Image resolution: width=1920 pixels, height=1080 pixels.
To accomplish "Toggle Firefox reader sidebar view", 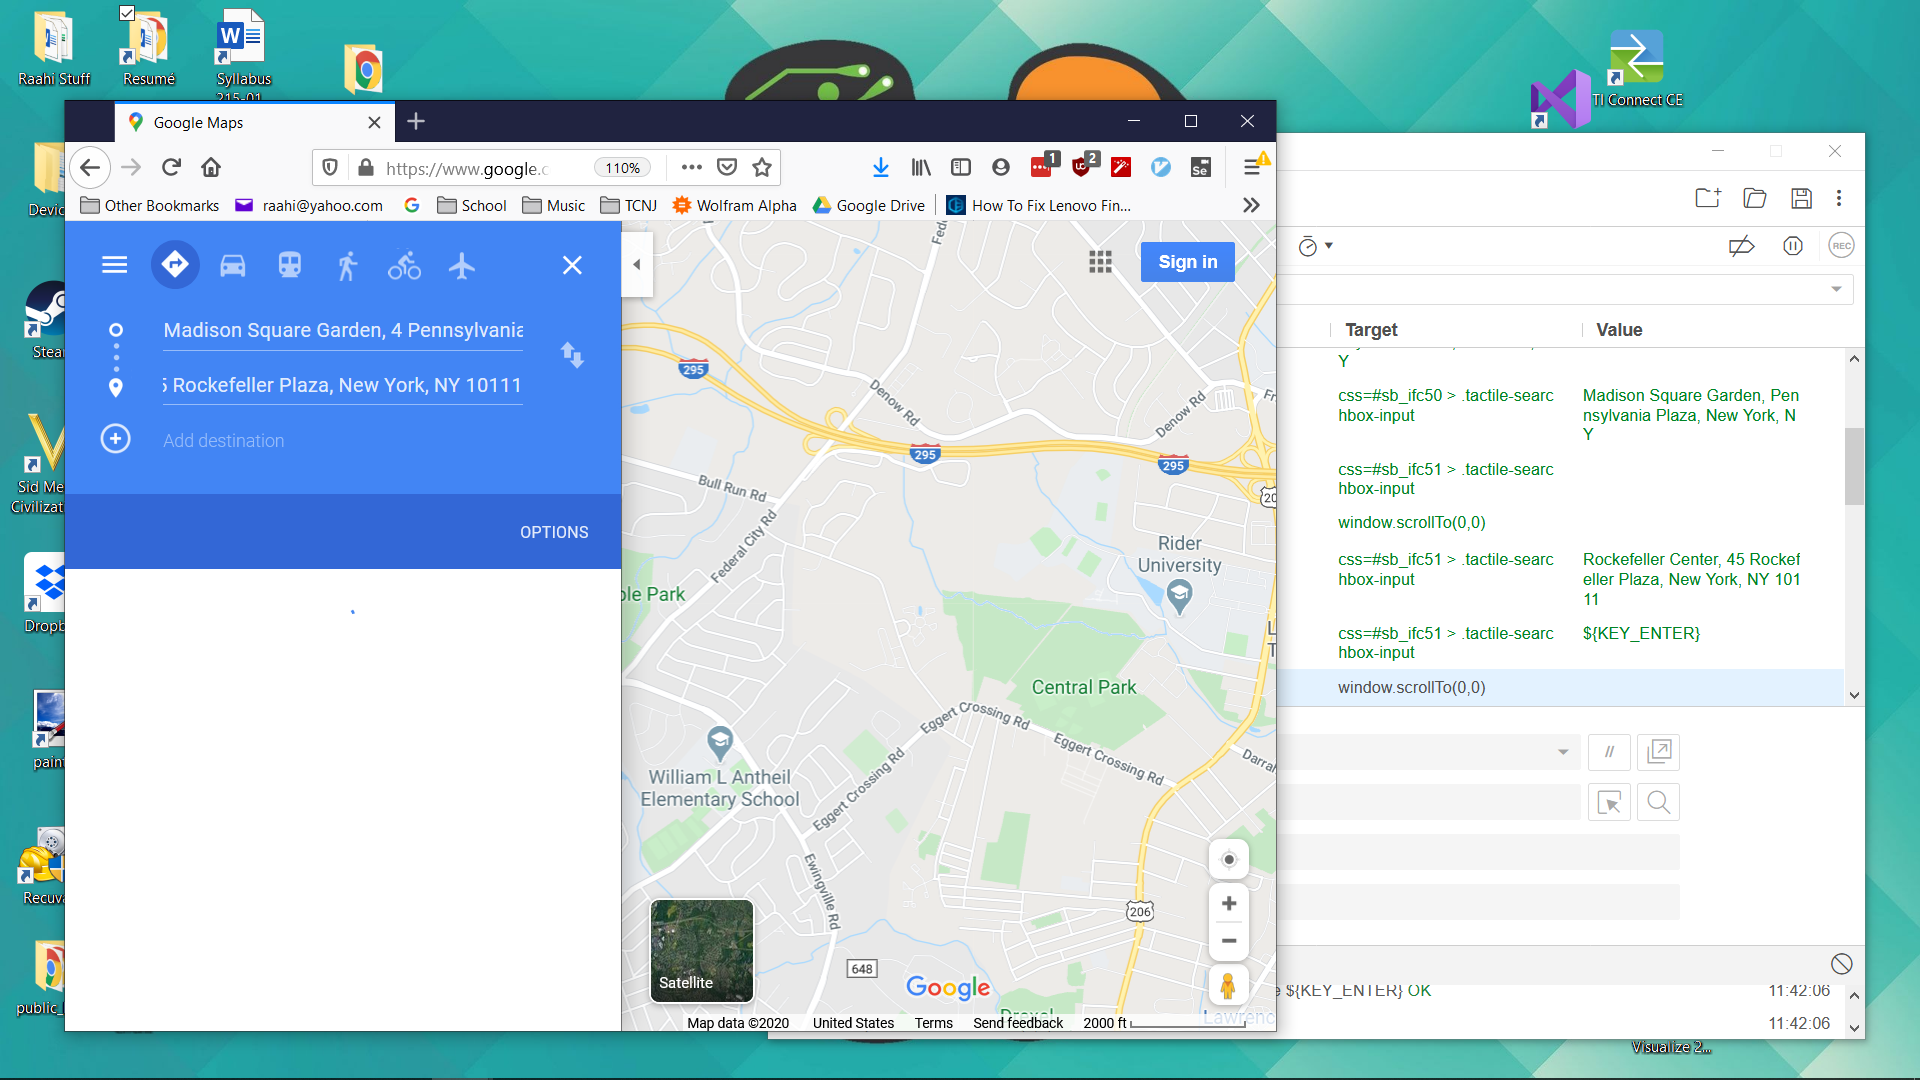I will (961, 168).
